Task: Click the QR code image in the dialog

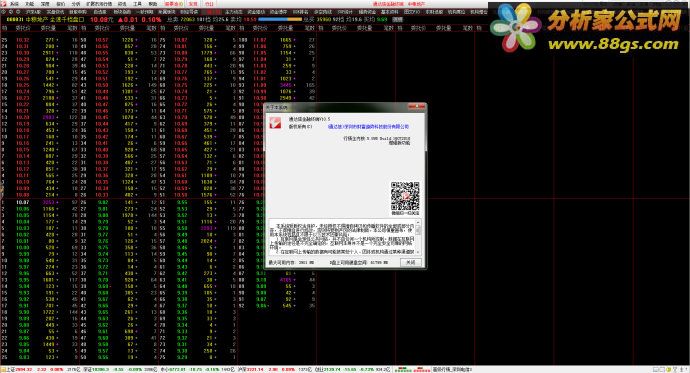Action: coord(405,196)
